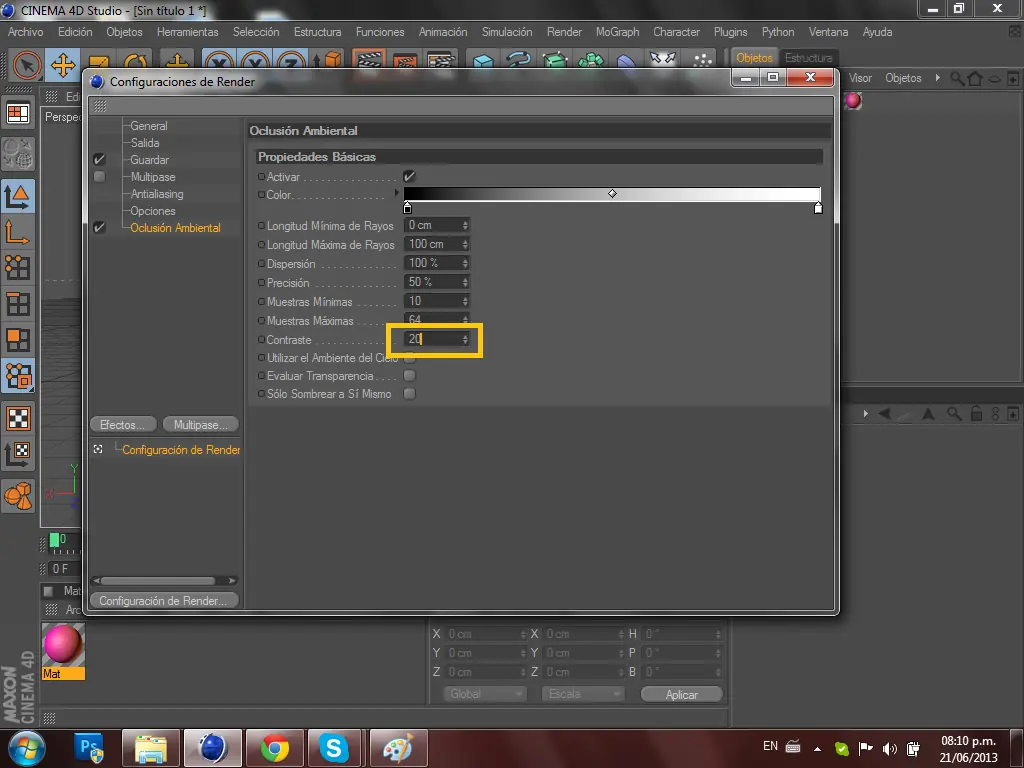Switch to Model mode in left sidebar
The width and height of the screenshot is (1024, 768).
pyautogui.click(x=18, y=195)
